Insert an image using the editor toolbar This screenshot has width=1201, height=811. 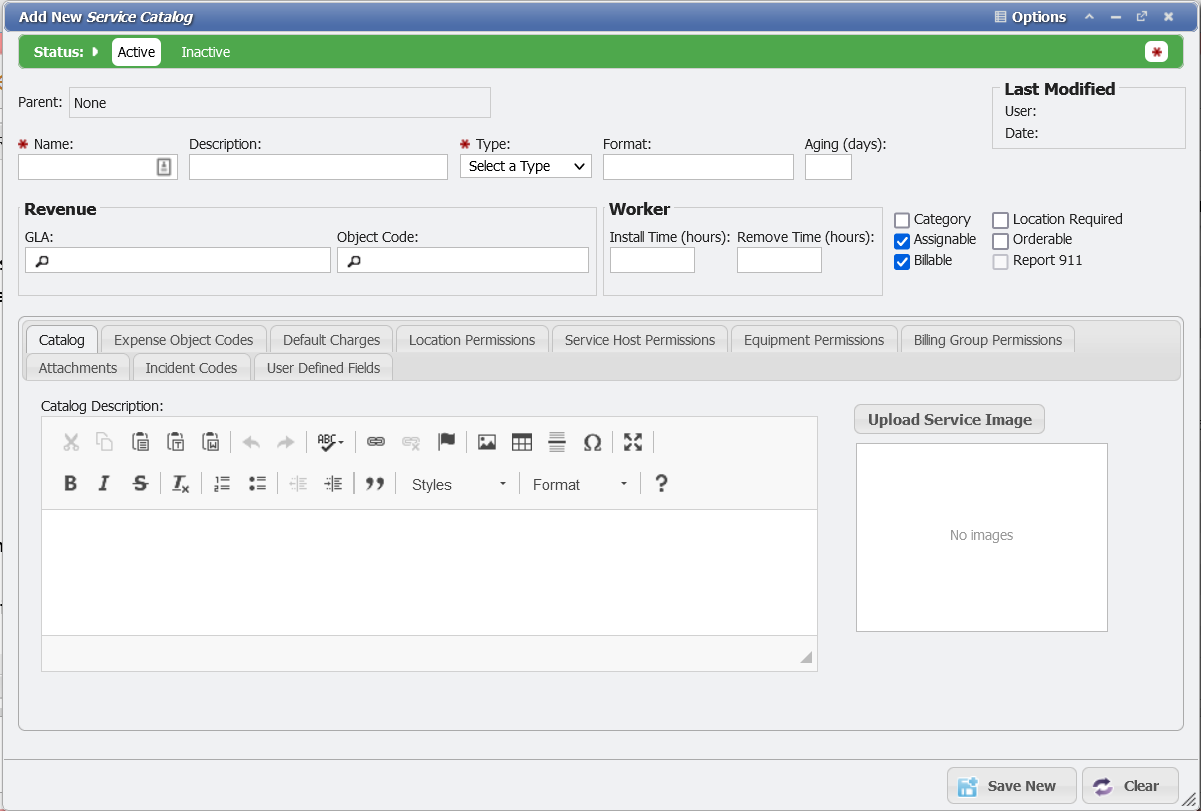[x=486, y=441]
